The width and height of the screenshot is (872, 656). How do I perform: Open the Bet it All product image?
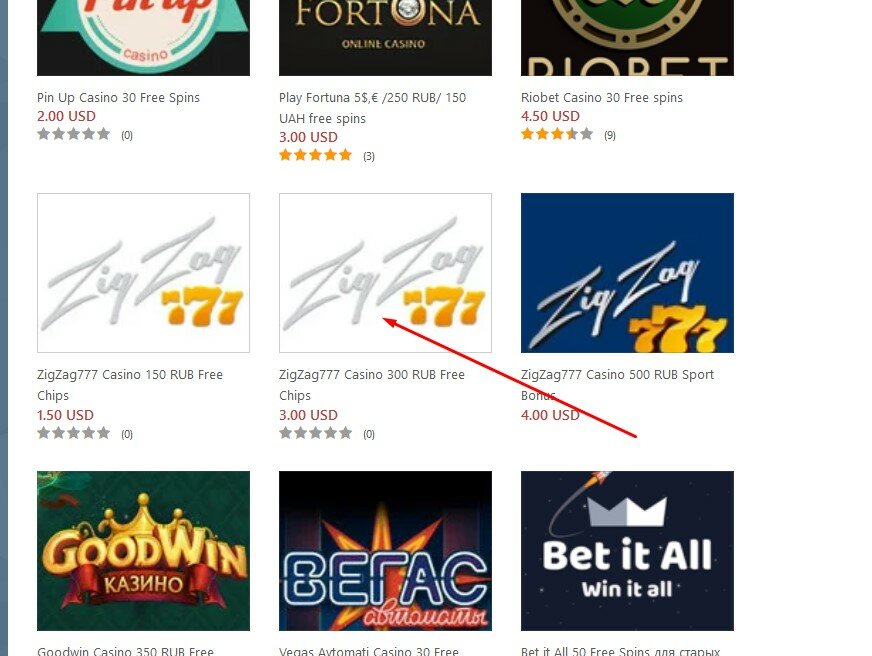tap(627, 551)
